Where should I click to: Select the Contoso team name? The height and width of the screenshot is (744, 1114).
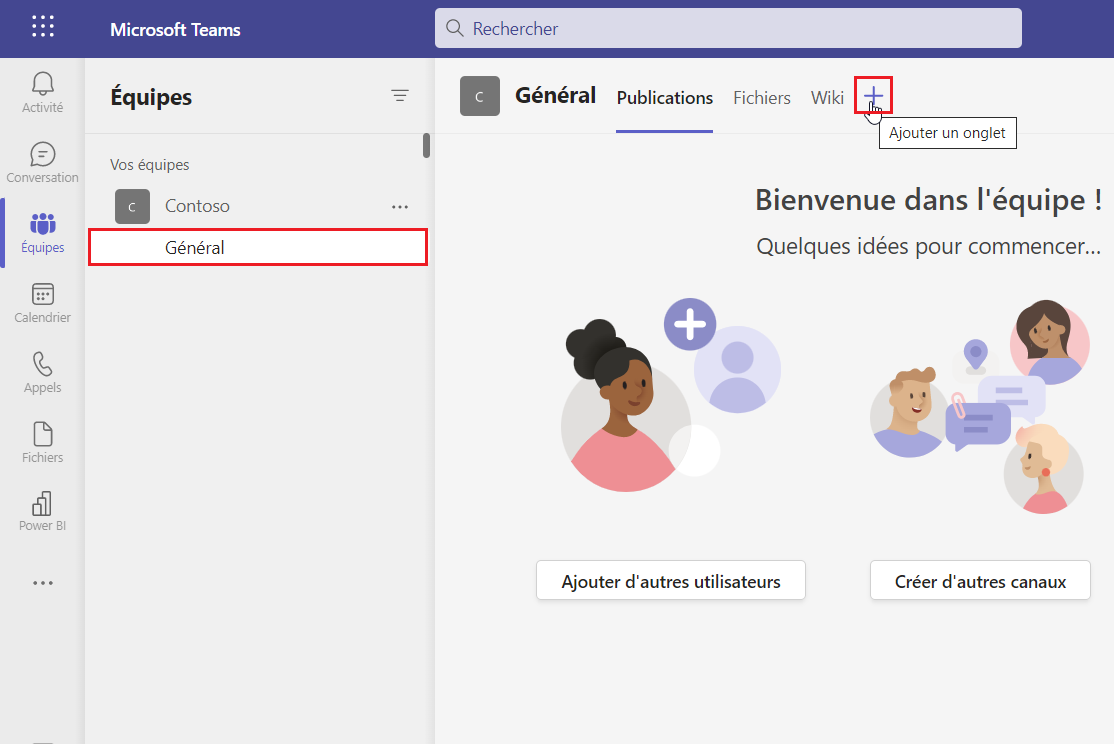click(198, 206)
